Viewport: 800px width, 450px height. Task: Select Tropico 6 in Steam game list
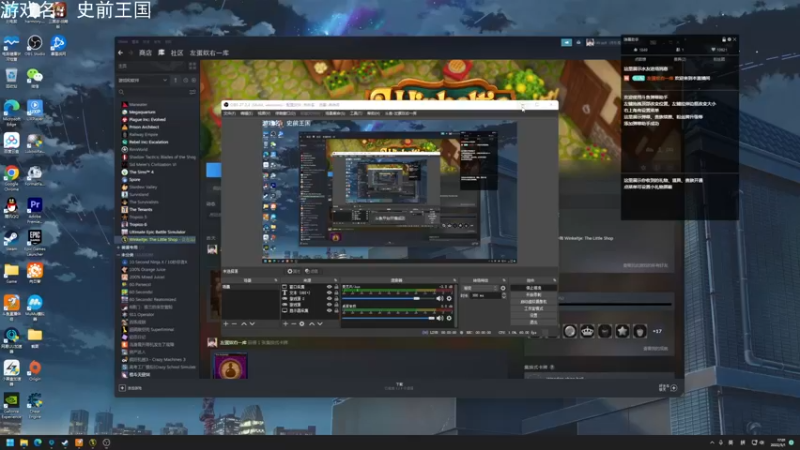(x=138, y=224)
